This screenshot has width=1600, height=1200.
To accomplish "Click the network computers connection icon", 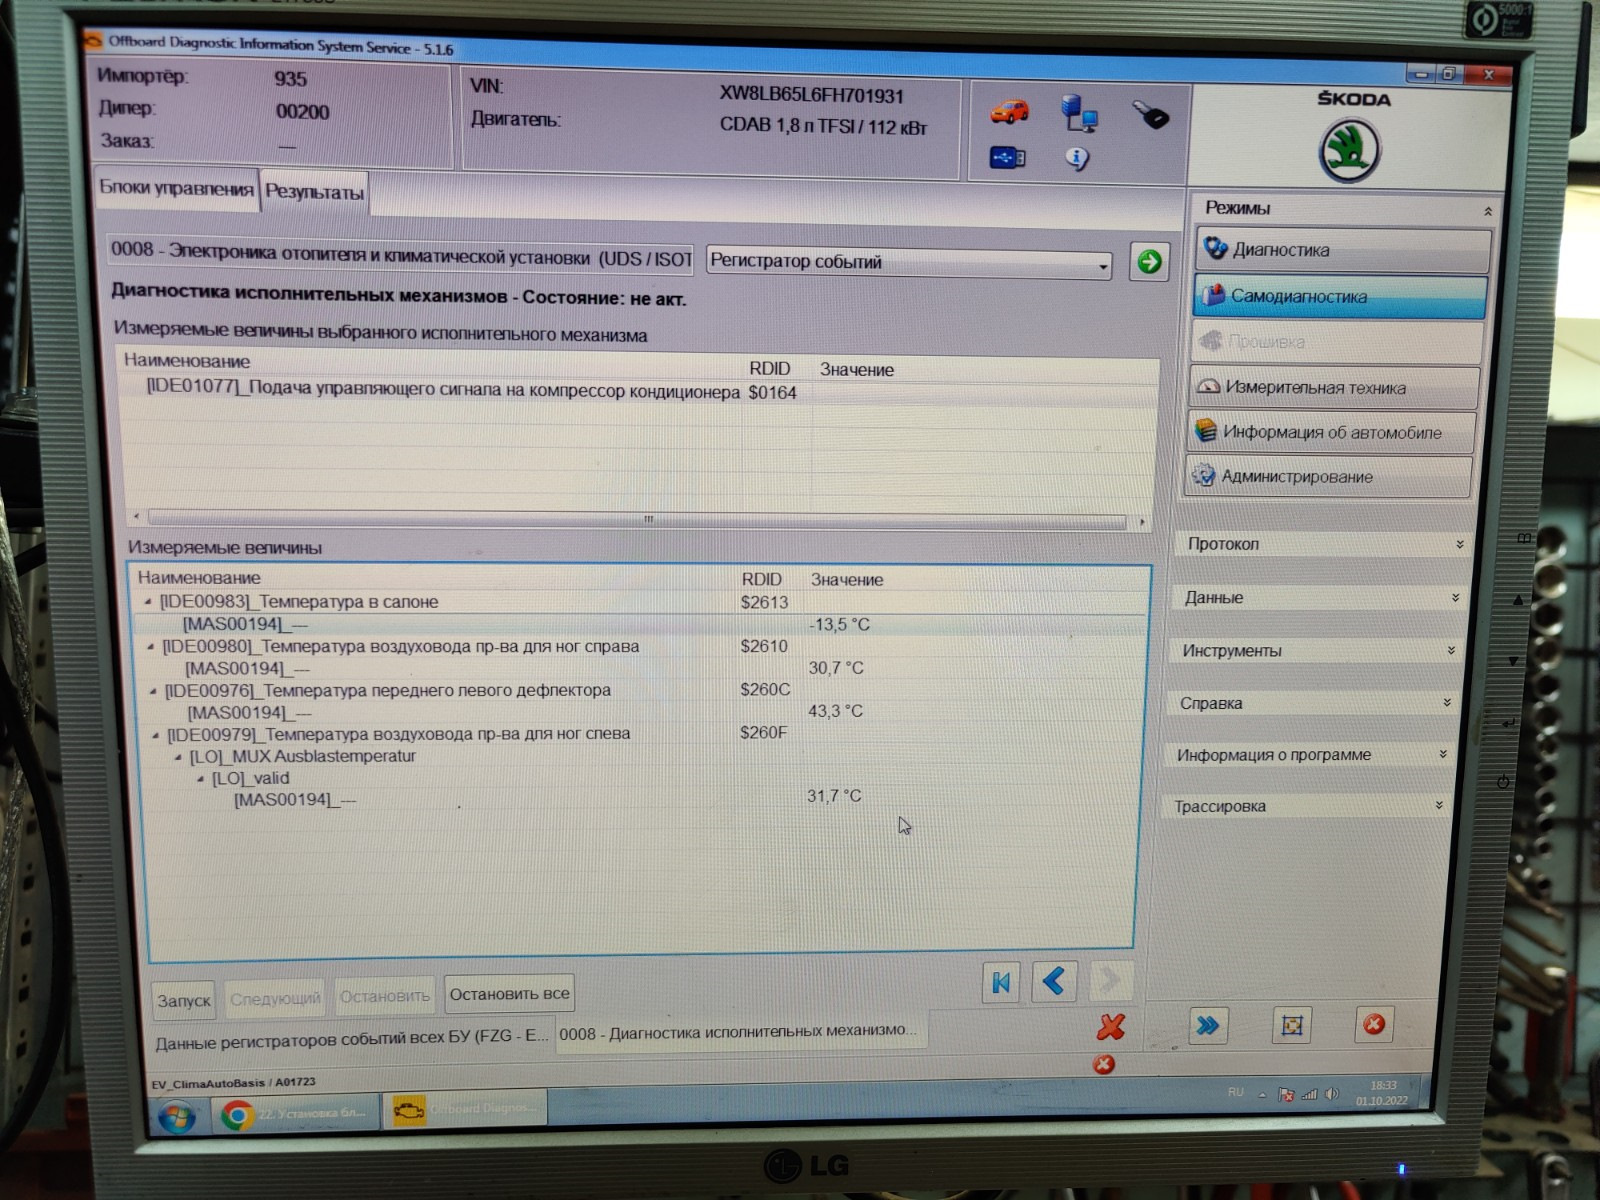I will 1079,113.
